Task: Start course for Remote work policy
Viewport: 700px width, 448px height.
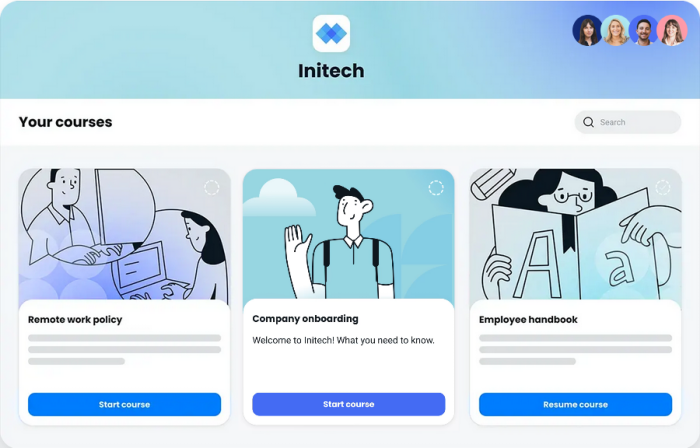Action: tap(125, 404)
